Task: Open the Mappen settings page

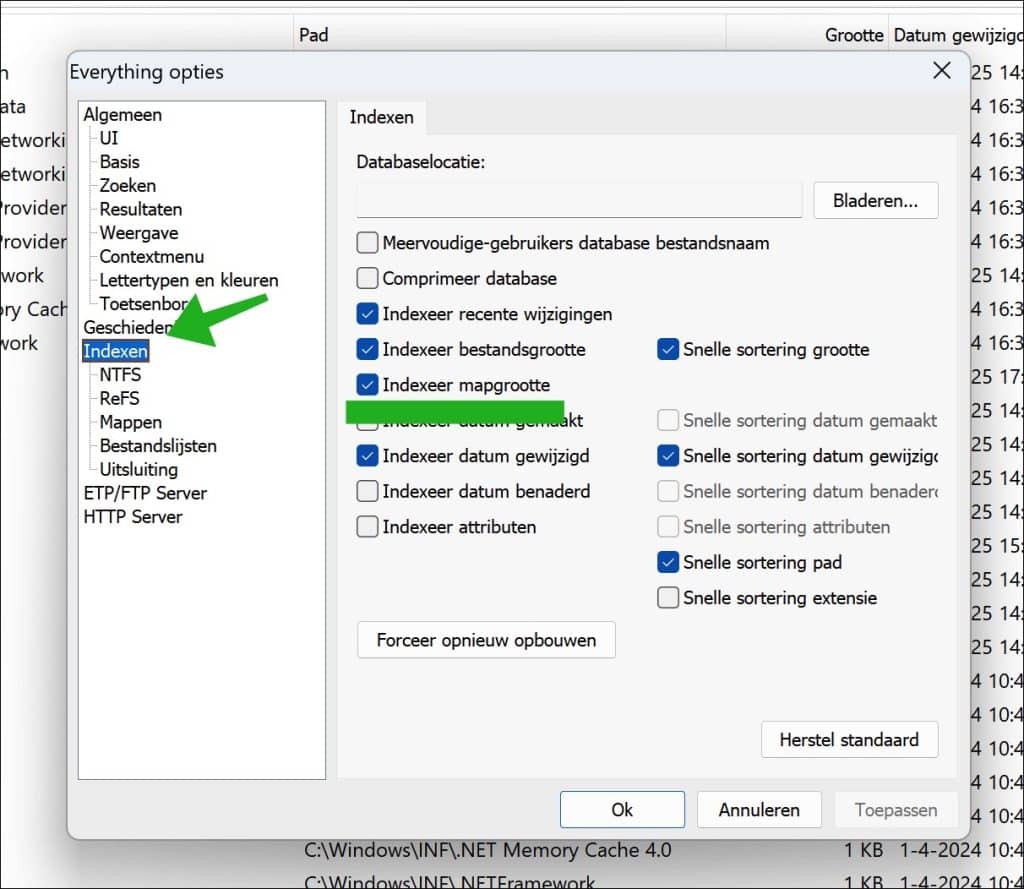Action: tap(130, 422)
